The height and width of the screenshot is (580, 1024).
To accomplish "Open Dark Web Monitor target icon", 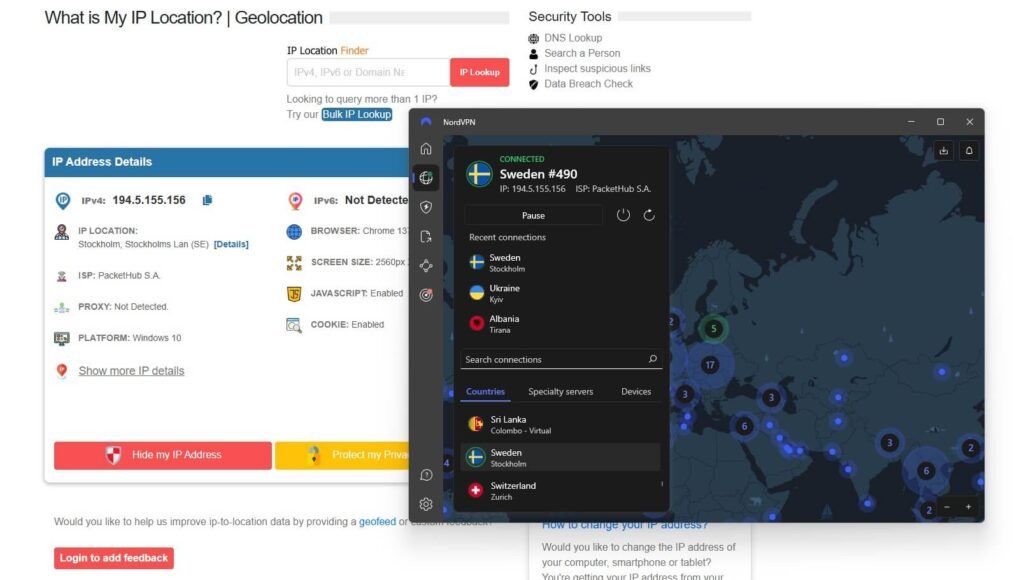I will pyautogui.click(x=426, y=295).
